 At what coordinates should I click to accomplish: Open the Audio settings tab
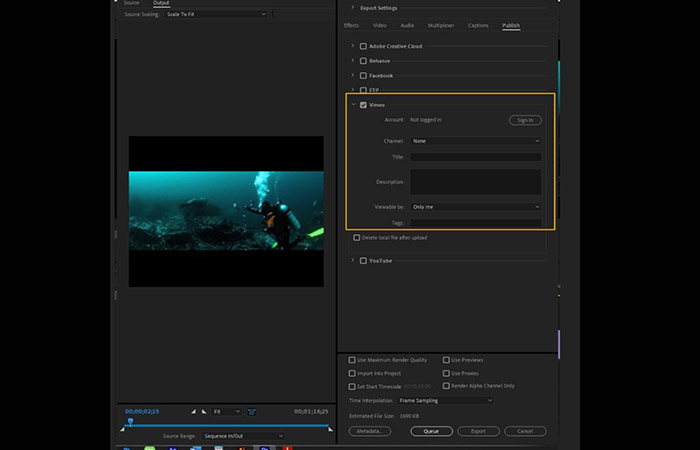pos(407,25)
